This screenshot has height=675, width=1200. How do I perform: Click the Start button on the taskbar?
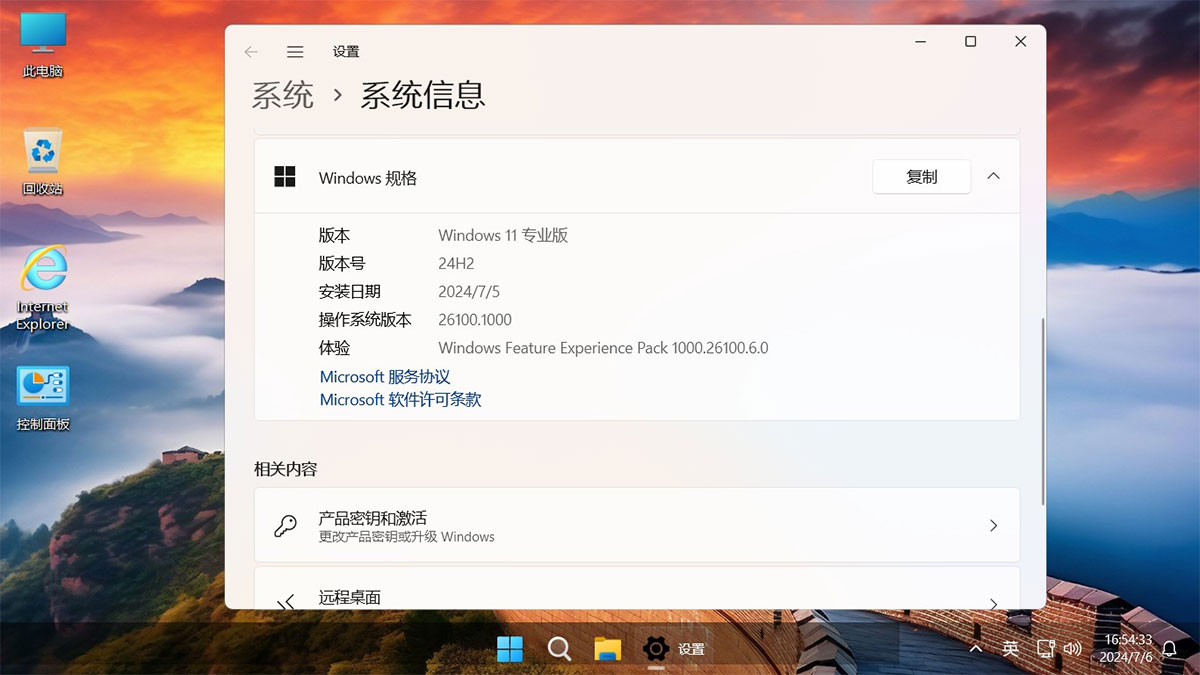(x=510, y=649)
